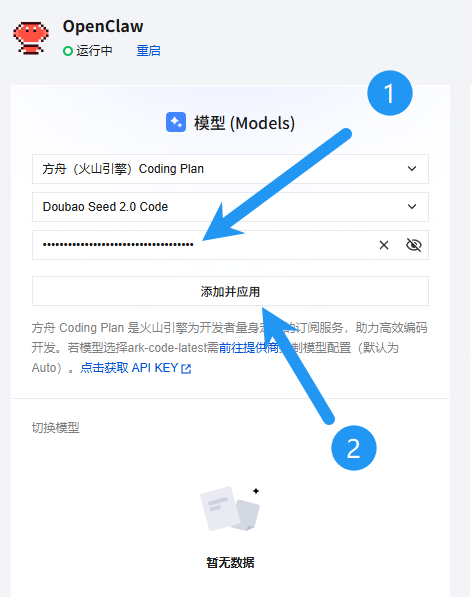
Task: Click the empty data documents illustration
Action: [231, 508]
